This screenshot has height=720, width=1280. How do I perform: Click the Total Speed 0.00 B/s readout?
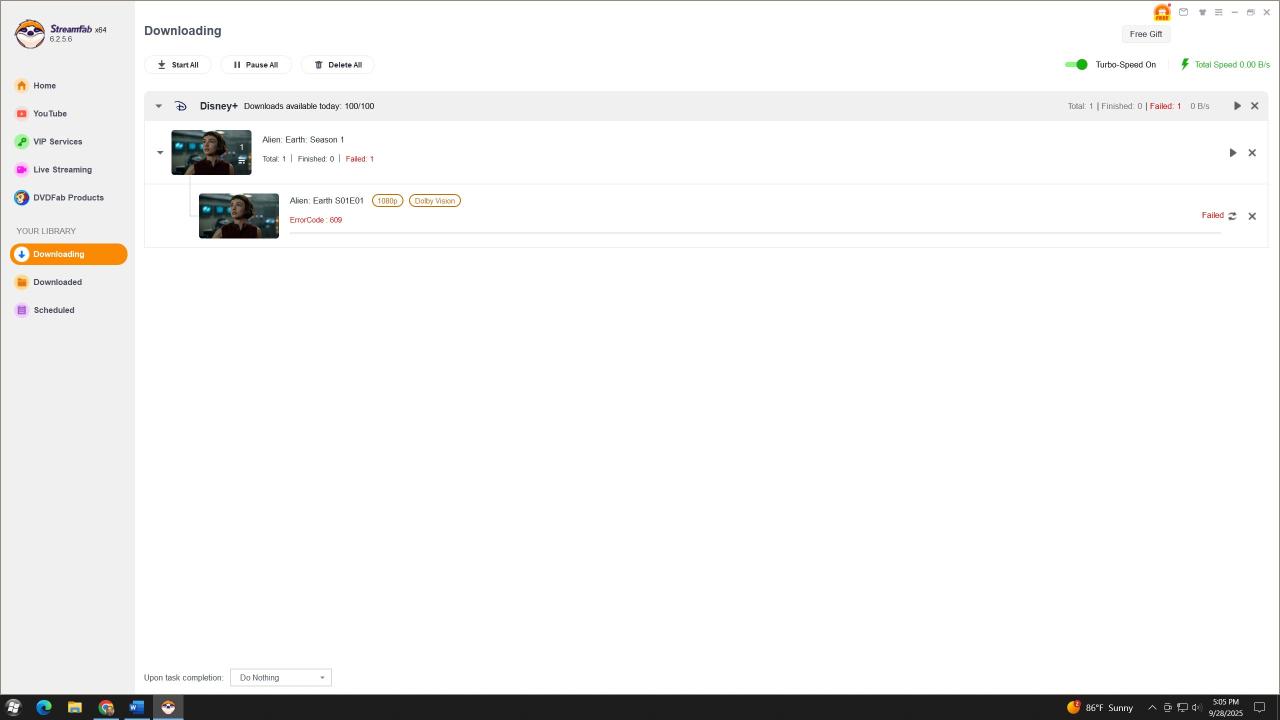[1232, 65]
